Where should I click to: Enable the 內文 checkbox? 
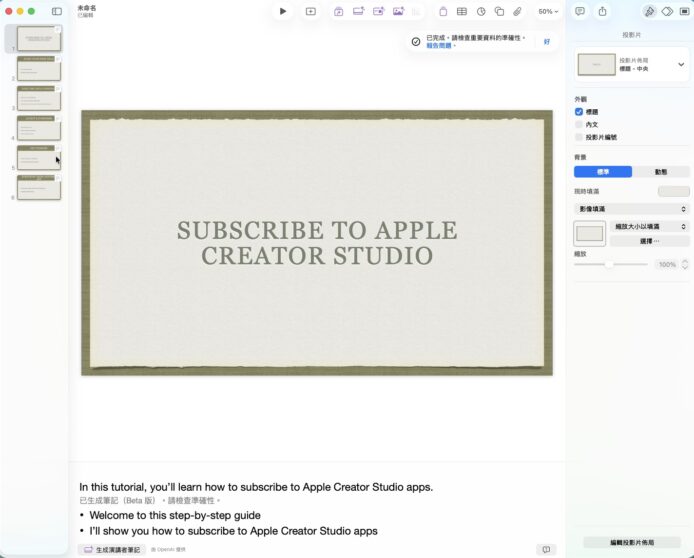pos(579,124)
